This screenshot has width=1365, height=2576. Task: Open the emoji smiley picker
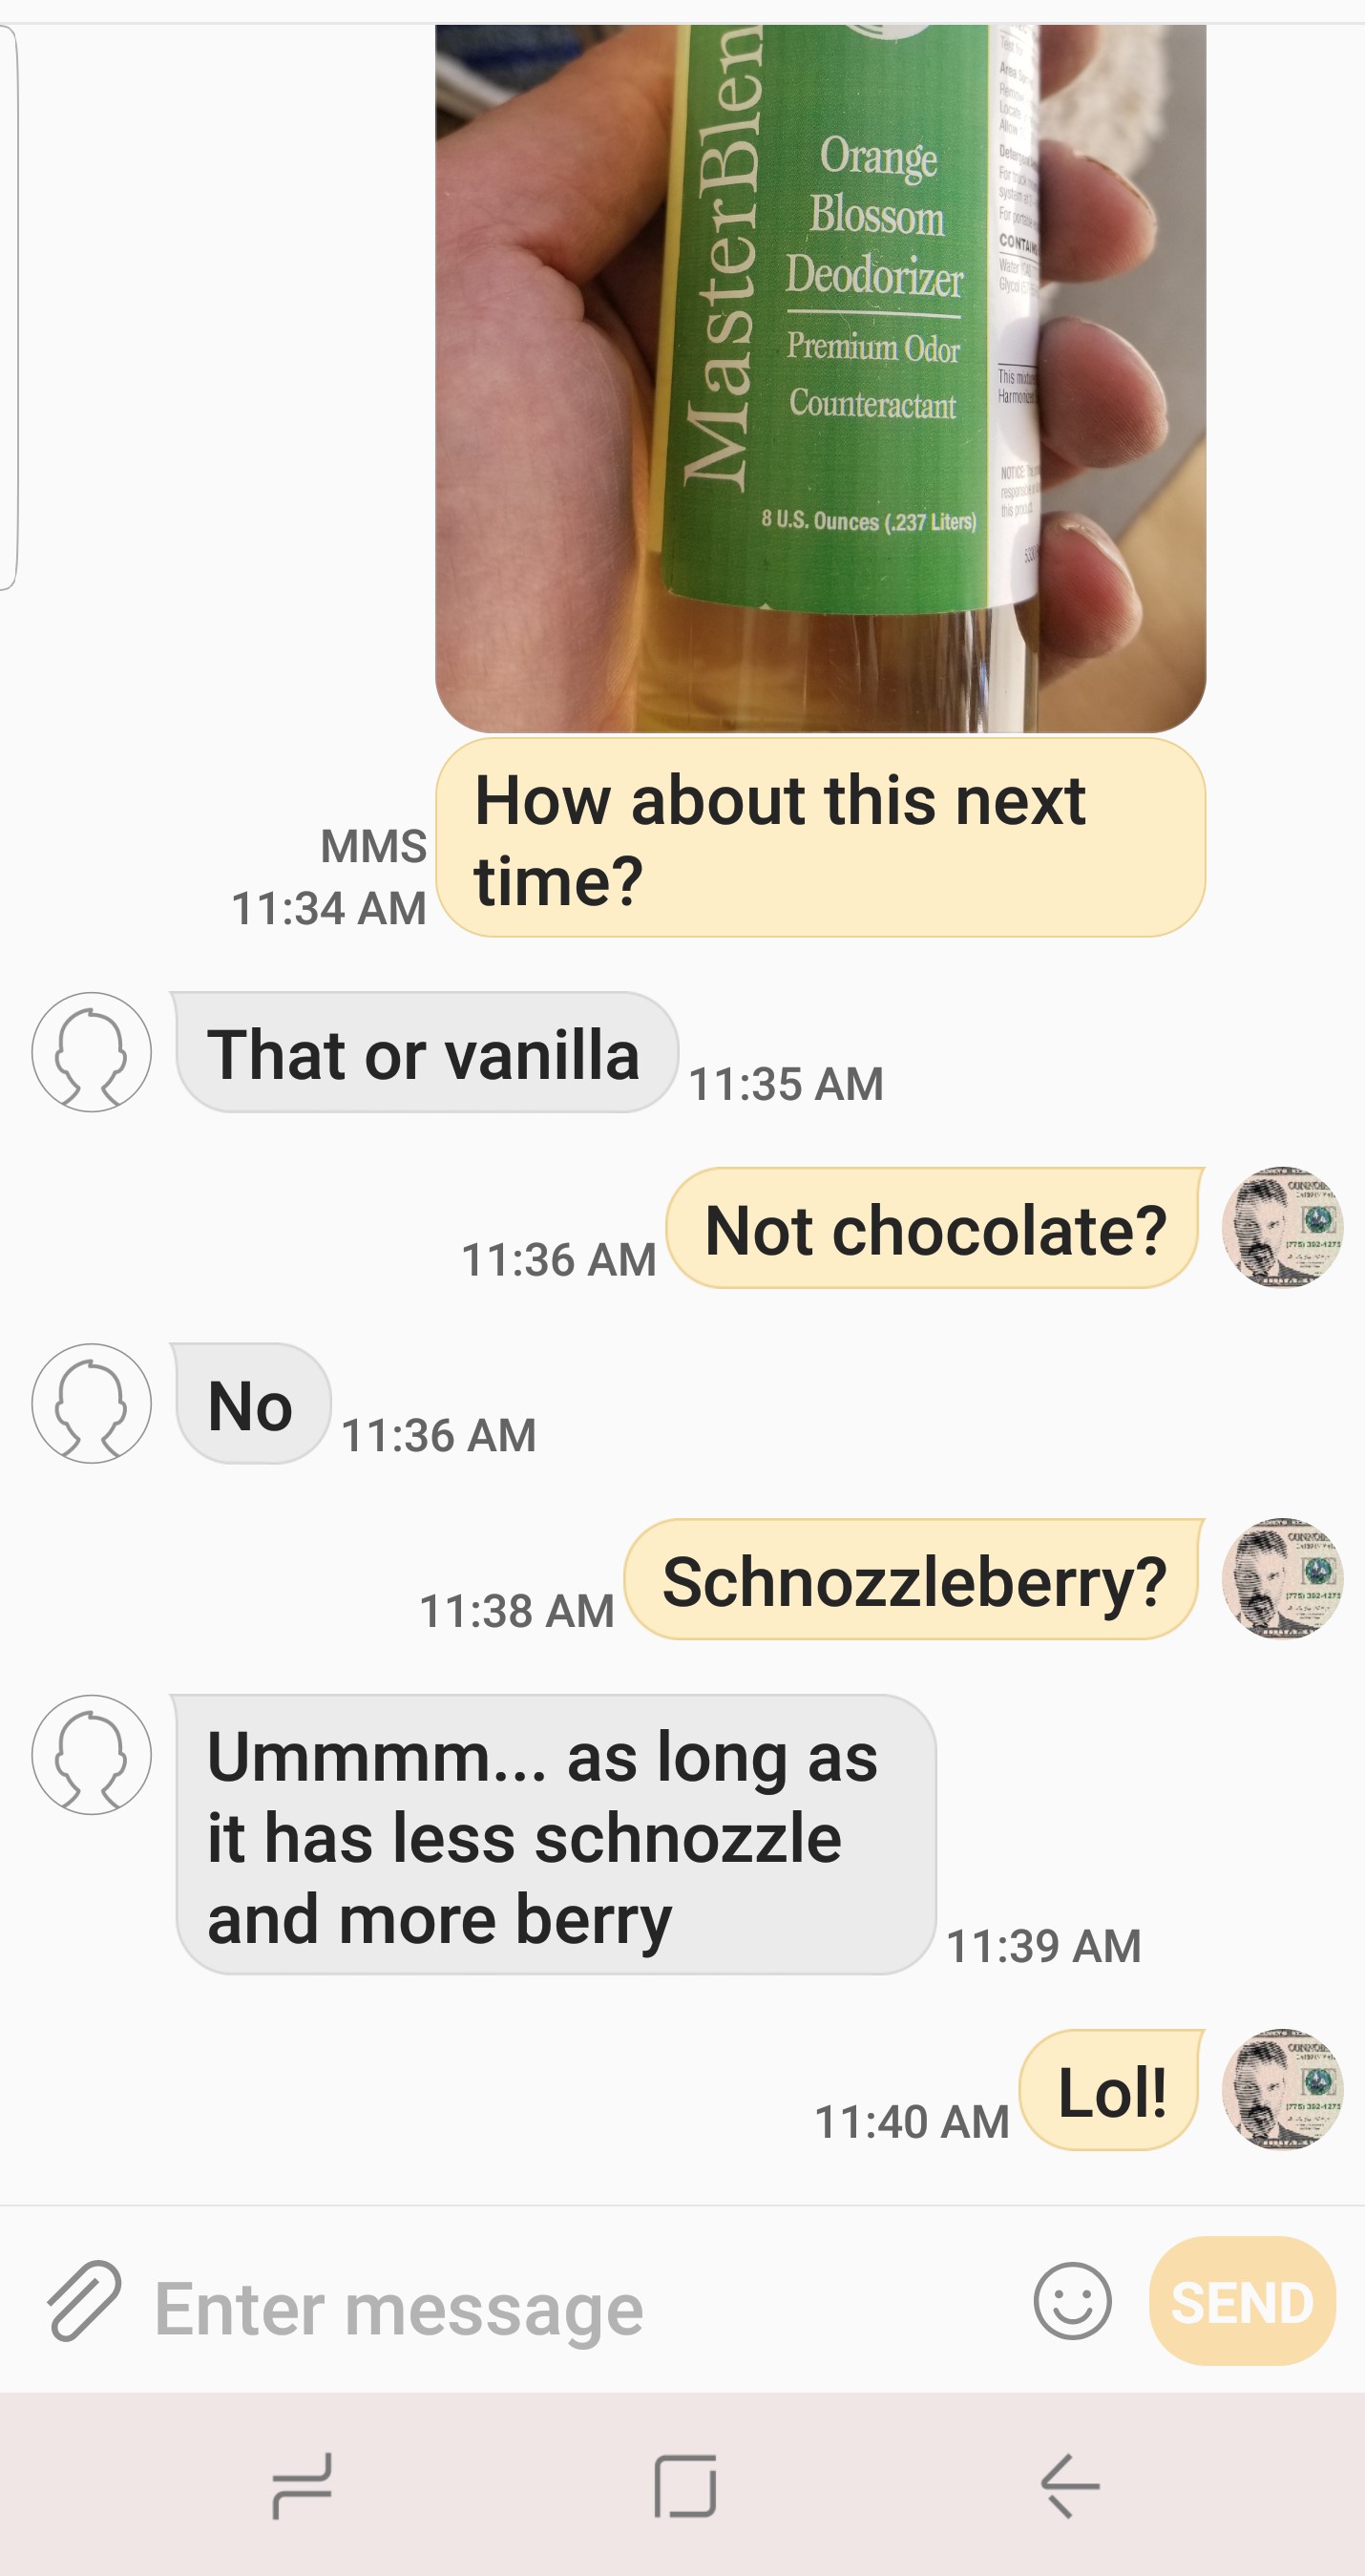point(1072,2301)
